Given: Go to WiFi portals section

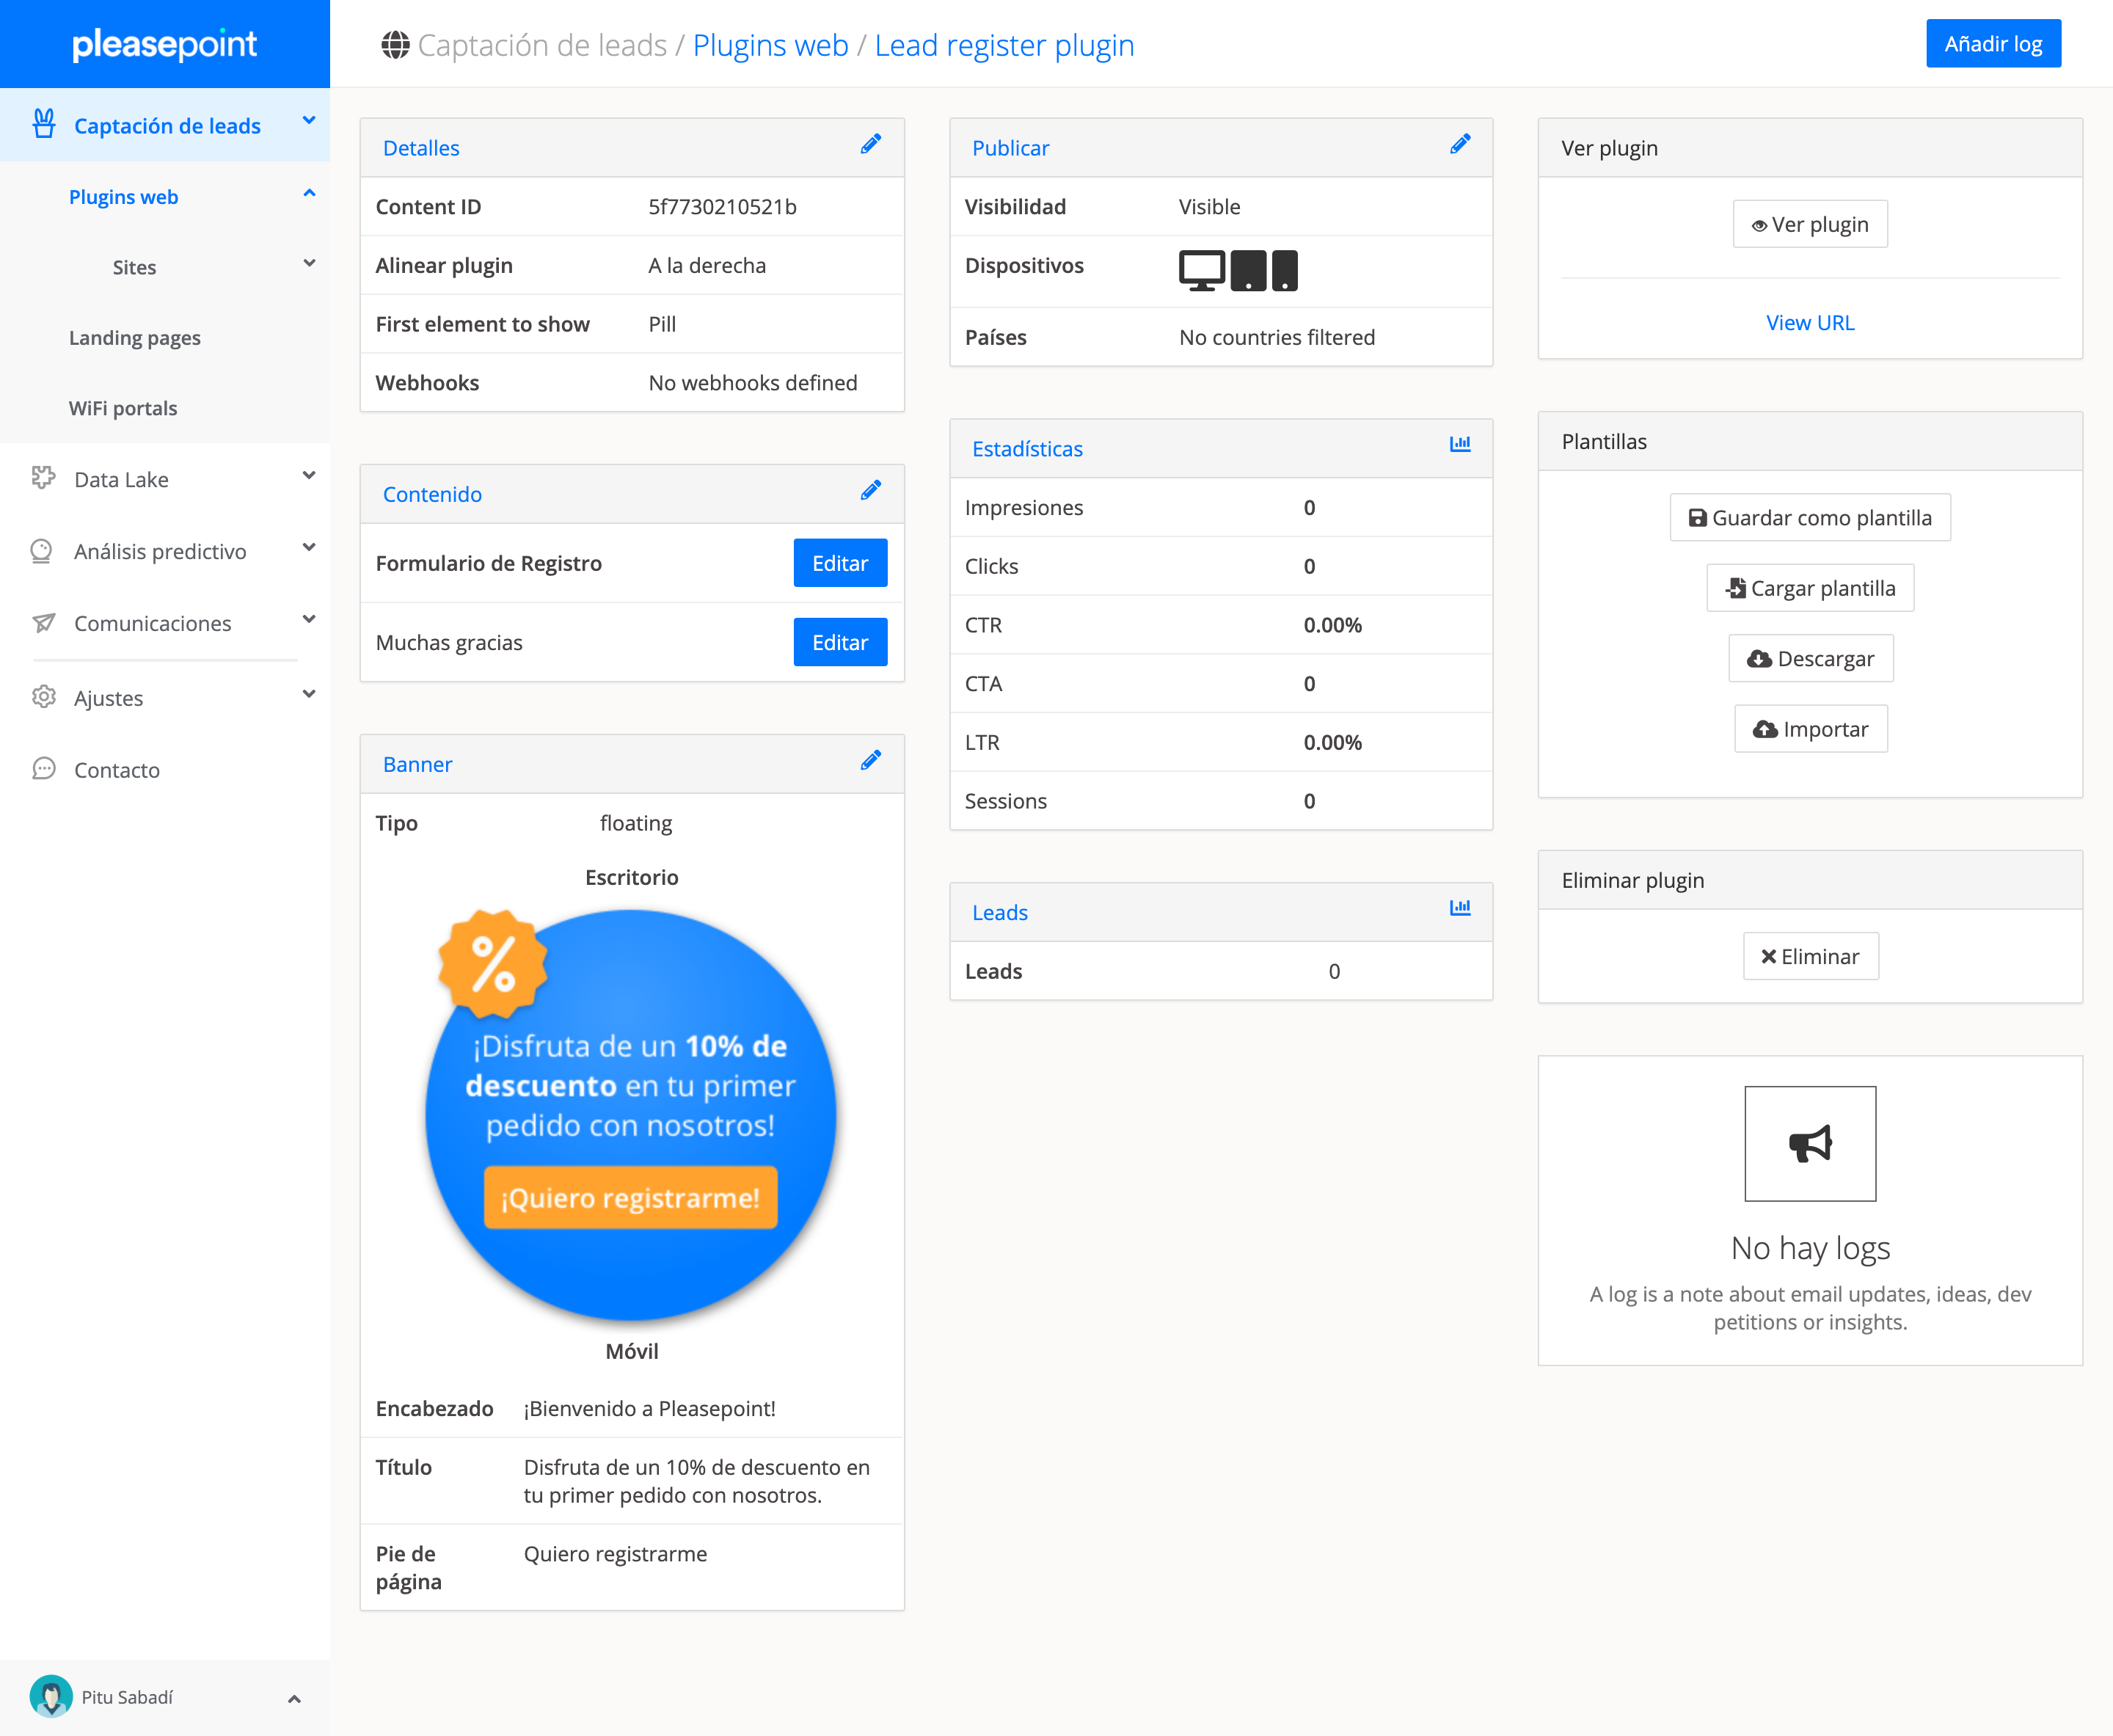Looking at the screenshot, I should tap(123, 408).
